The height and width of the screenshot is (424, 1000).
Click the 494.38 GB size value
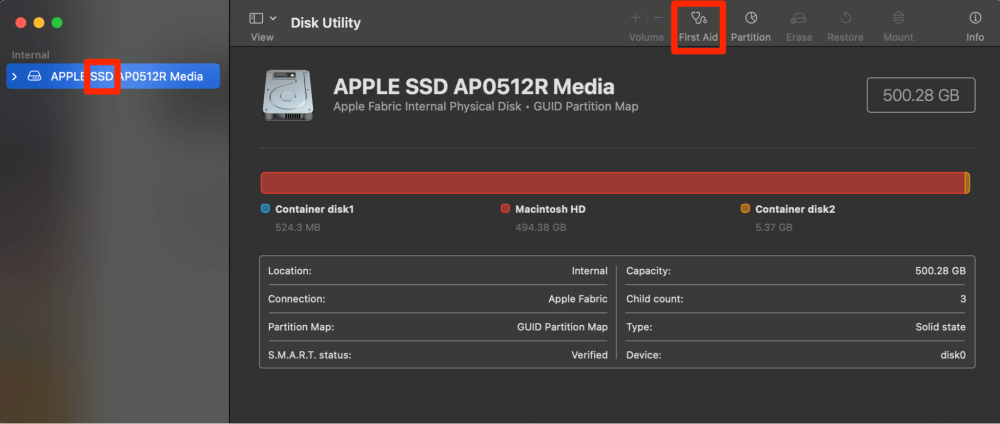coord(540,227)
